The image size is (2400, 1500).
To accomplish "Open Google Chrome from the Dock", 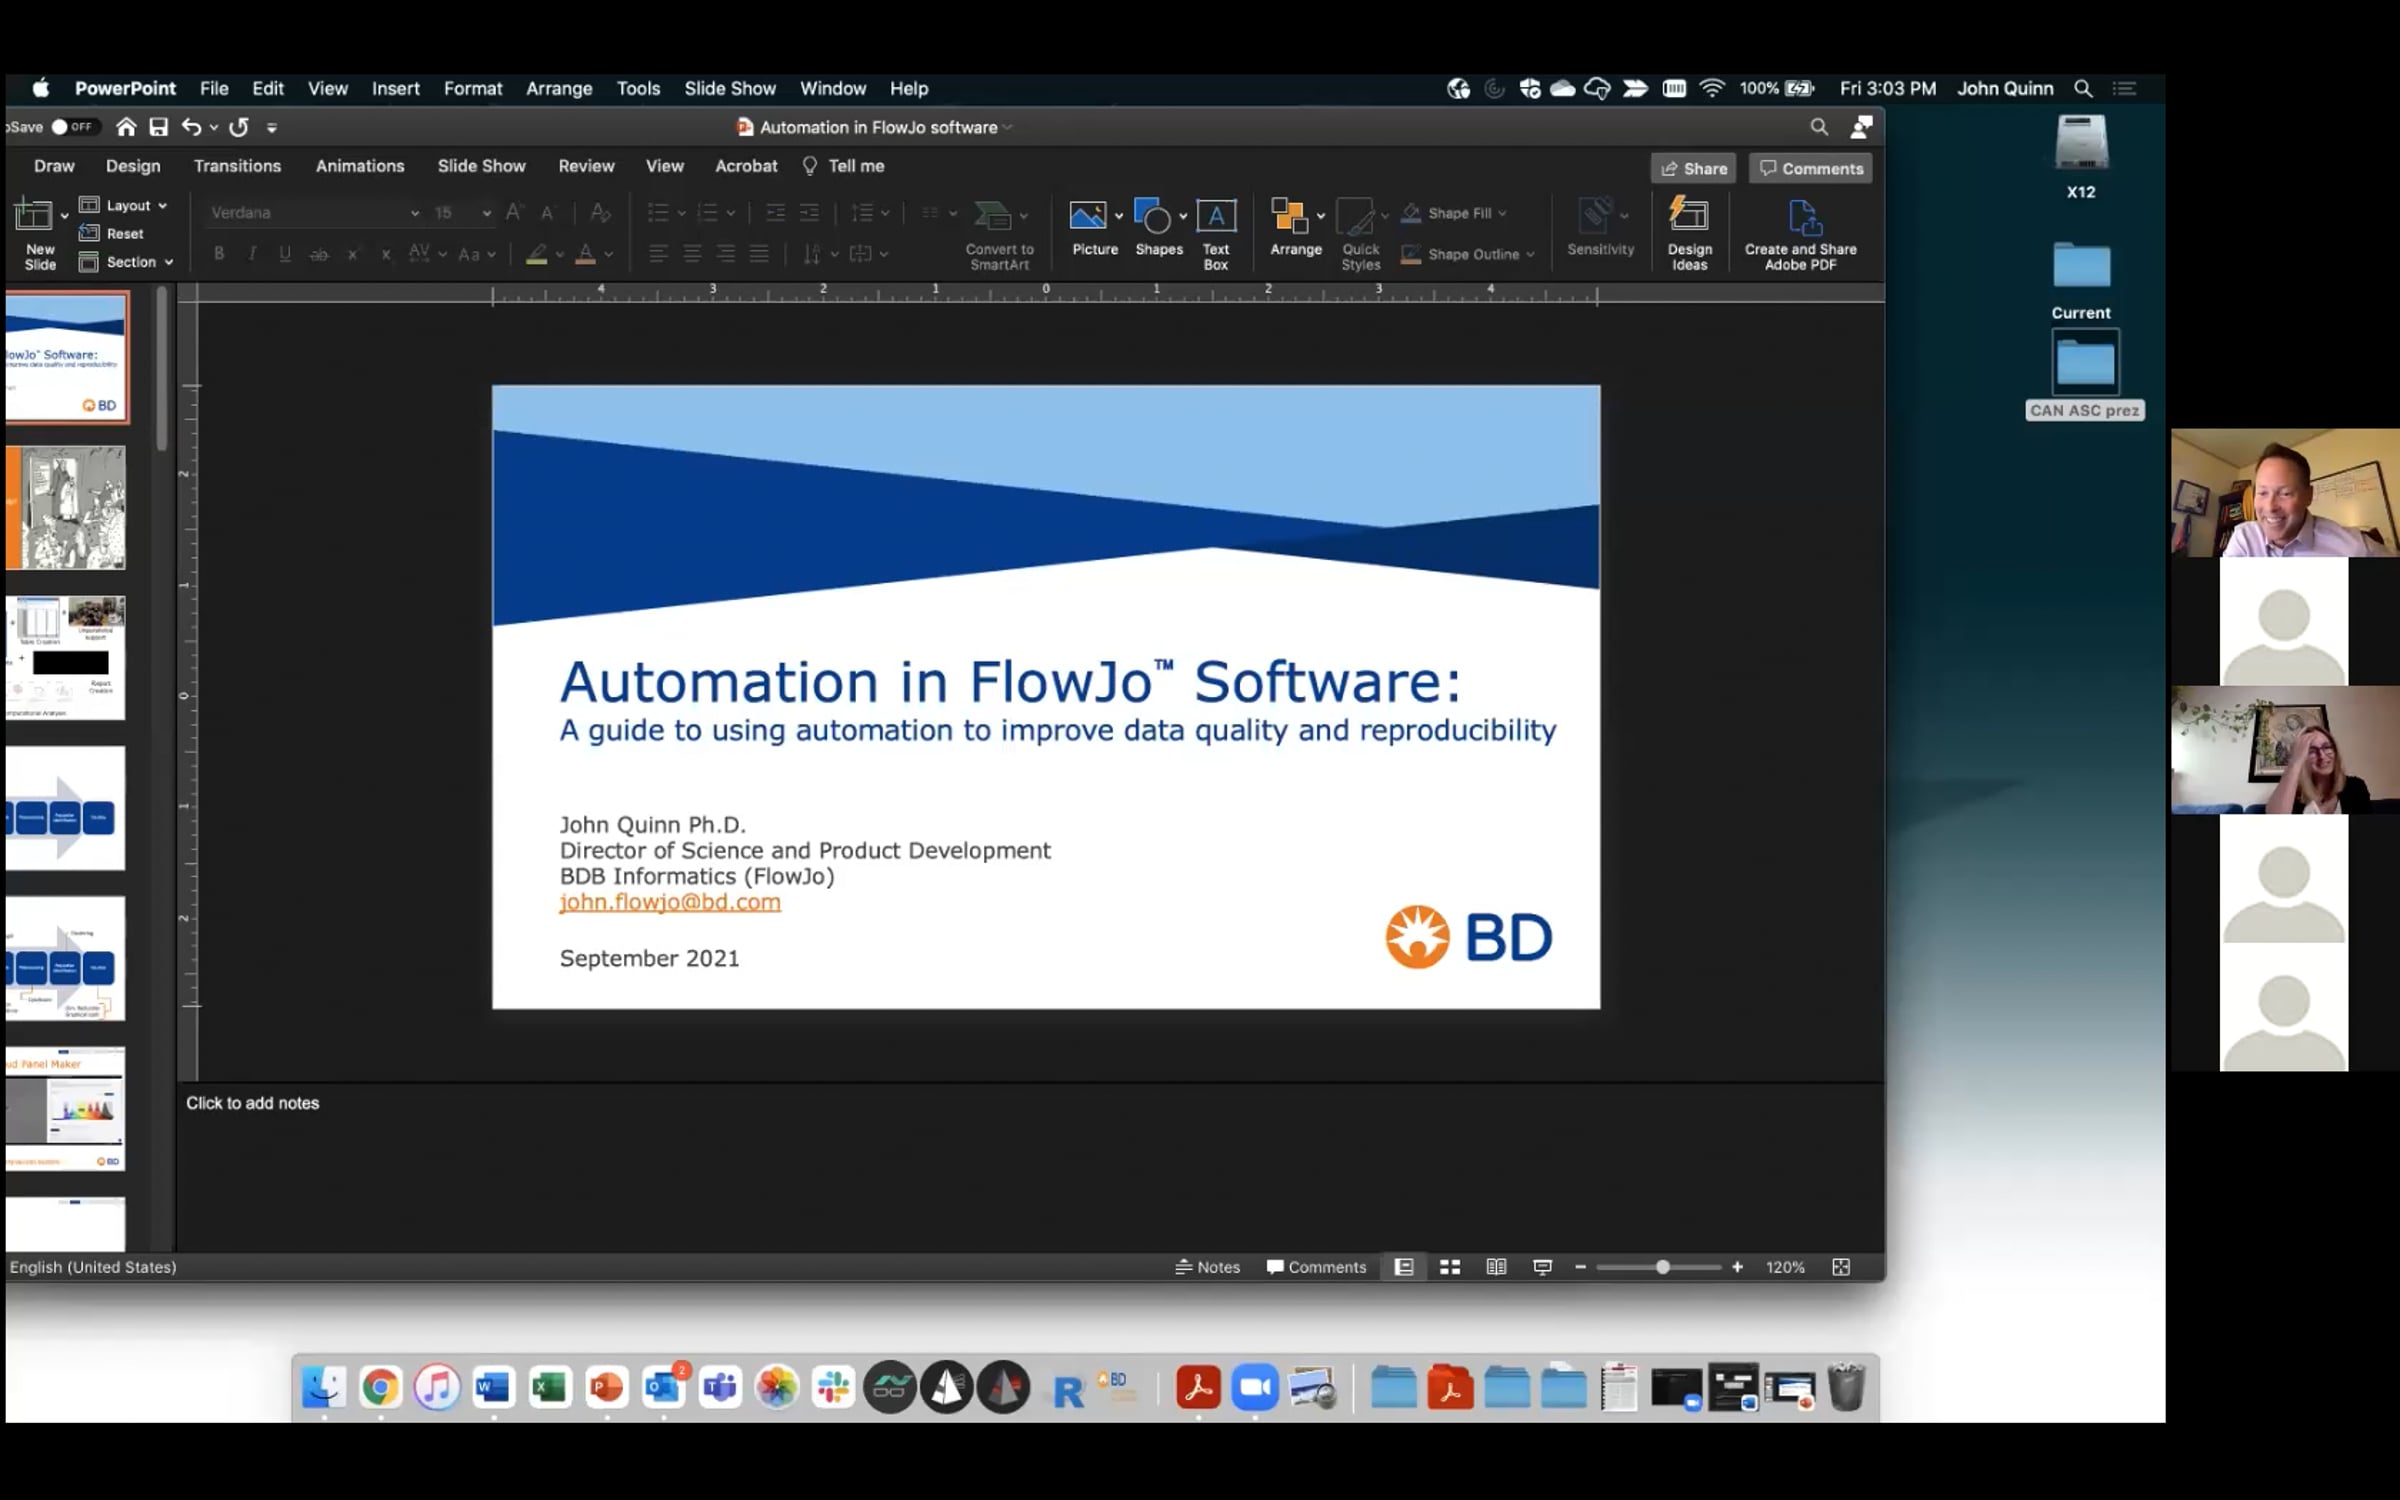I will click(380, 1387).
